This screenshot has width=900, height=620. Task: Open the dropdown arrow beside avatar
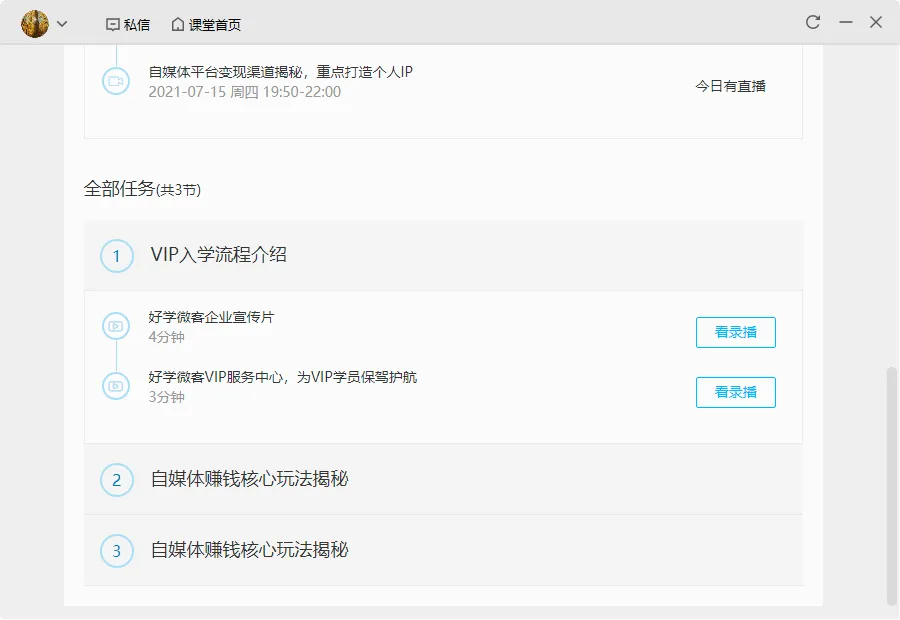pos(62,24)
